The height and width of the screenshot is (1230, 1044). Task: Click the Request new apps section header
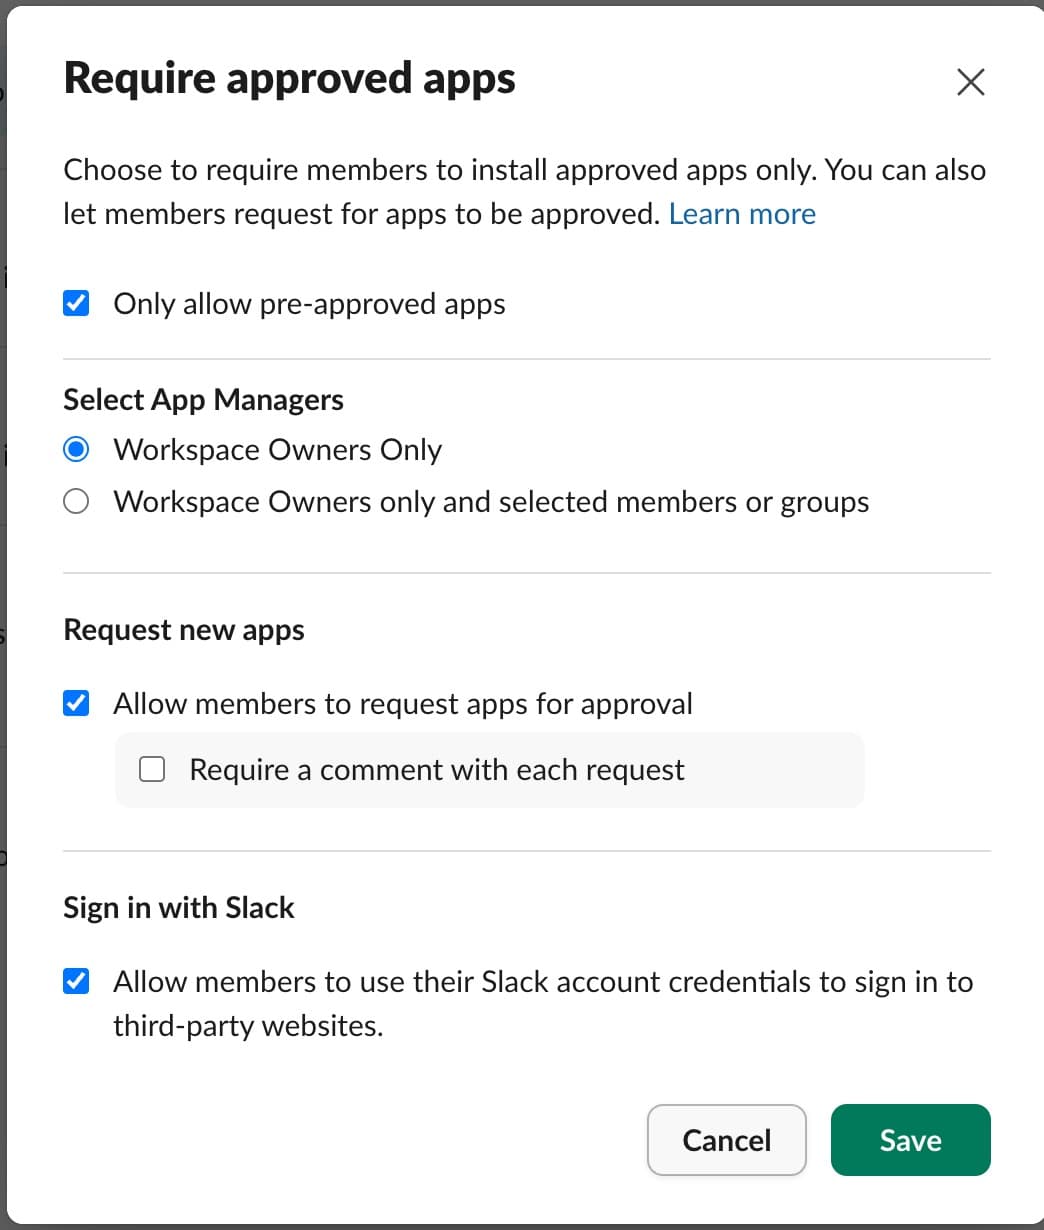click(184, 629)
